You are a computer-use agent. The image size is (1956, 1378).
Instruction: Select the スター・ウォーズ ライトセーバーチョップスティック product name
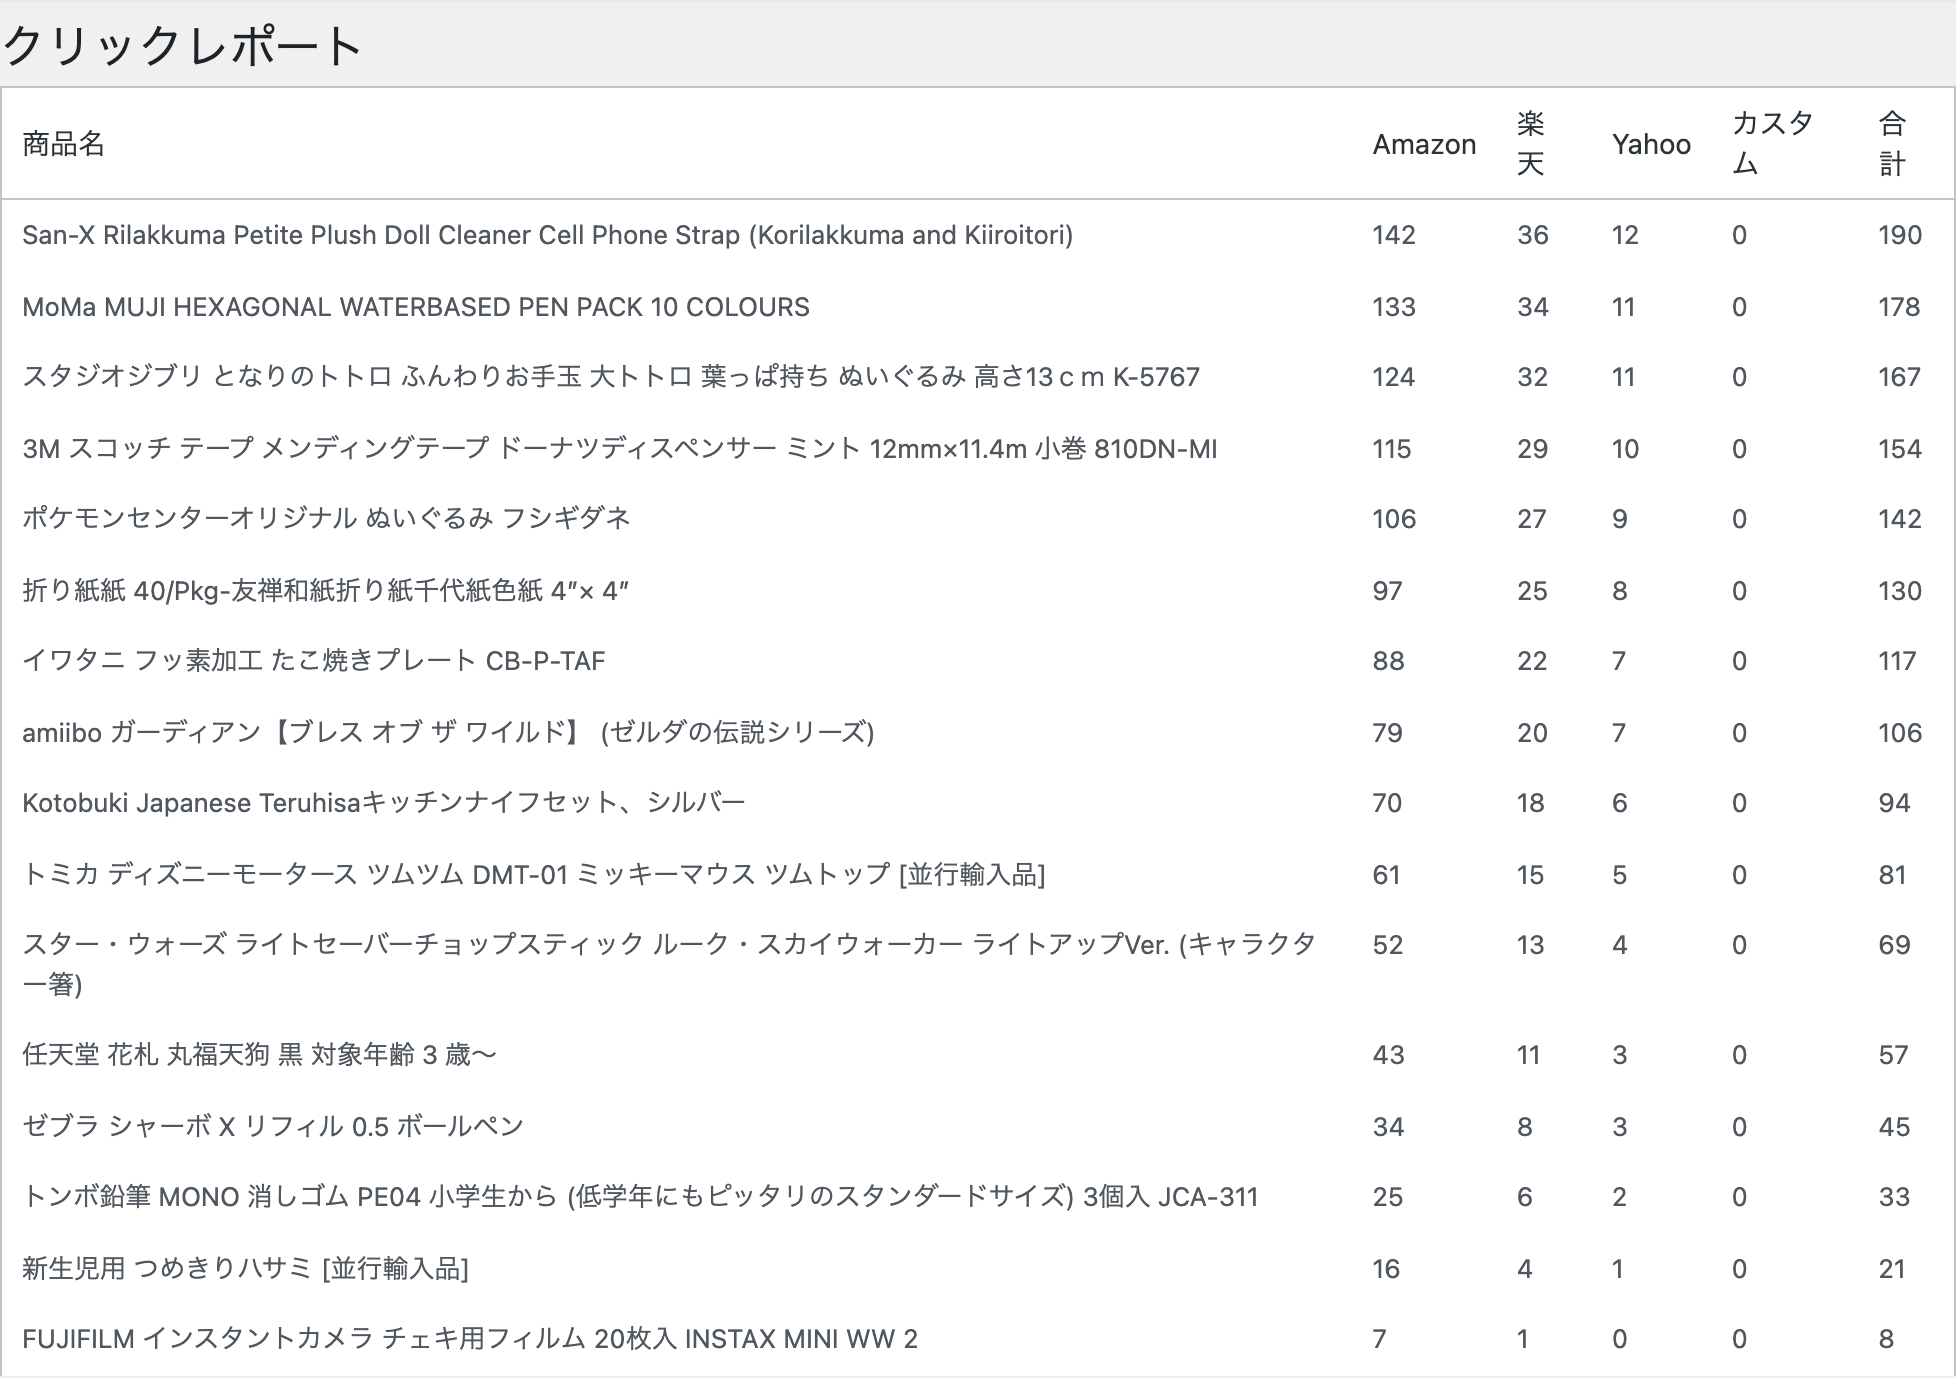669,965
